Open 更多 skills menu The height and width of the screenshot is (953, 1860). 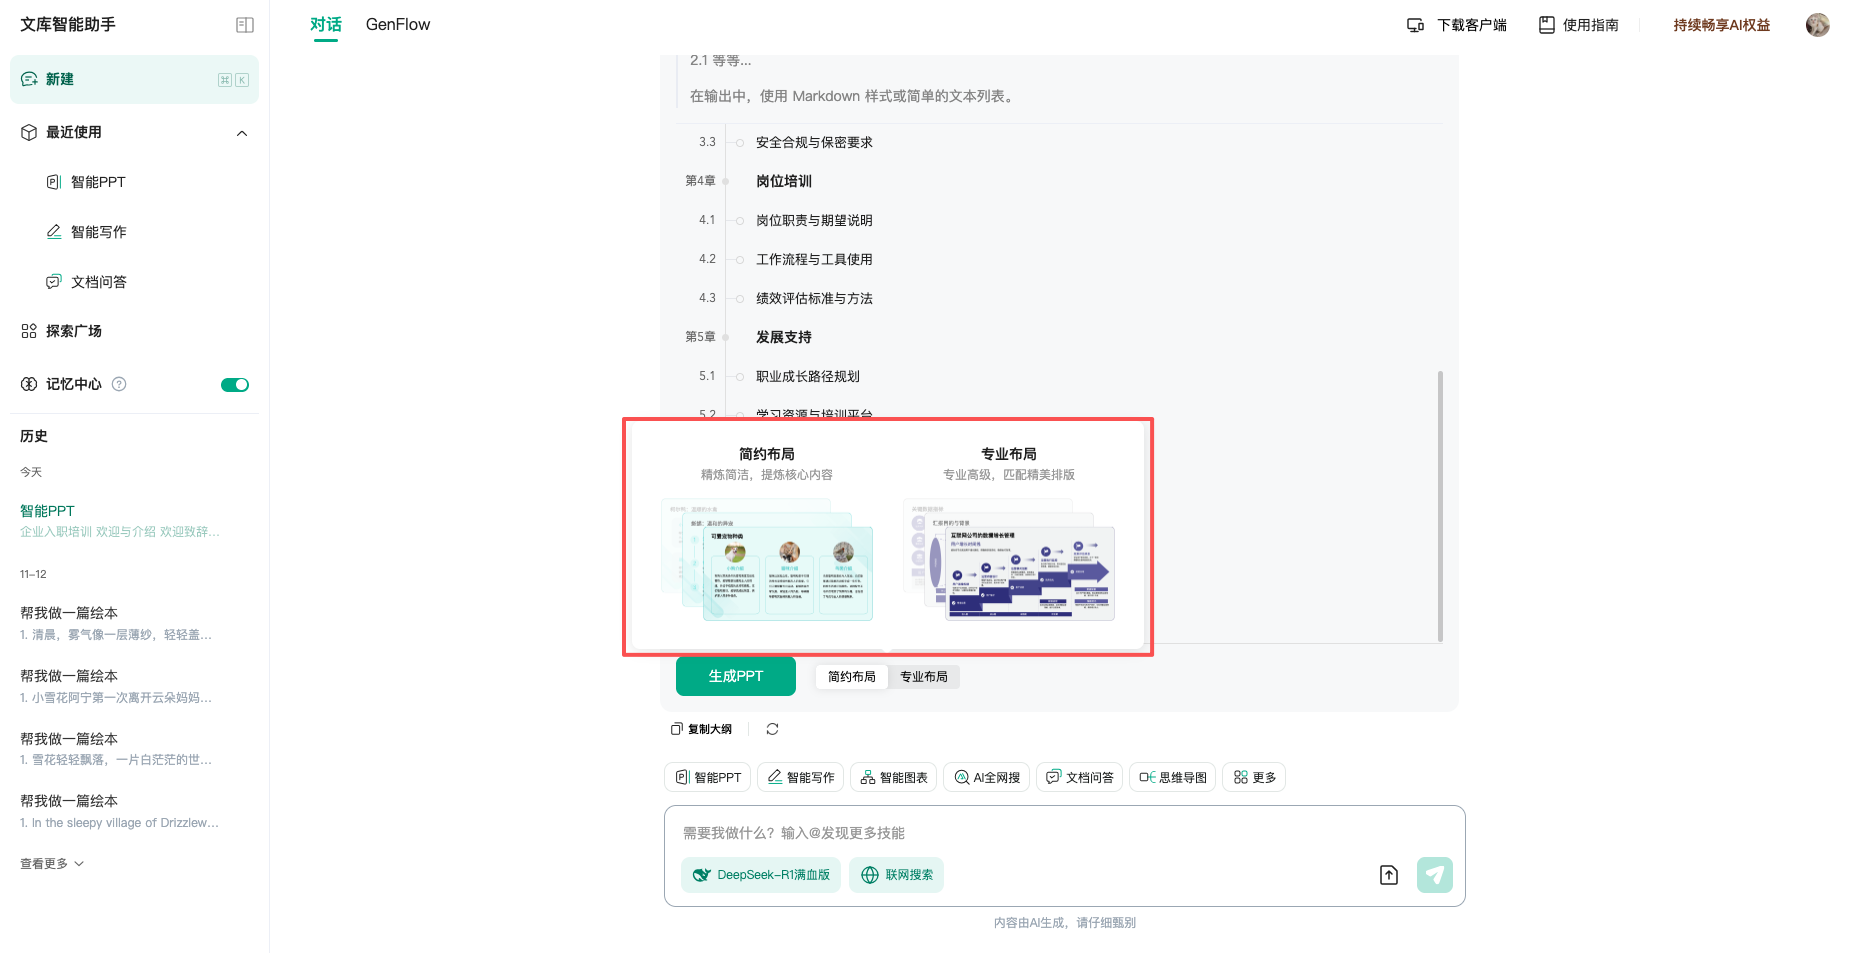coord(1254,777)
